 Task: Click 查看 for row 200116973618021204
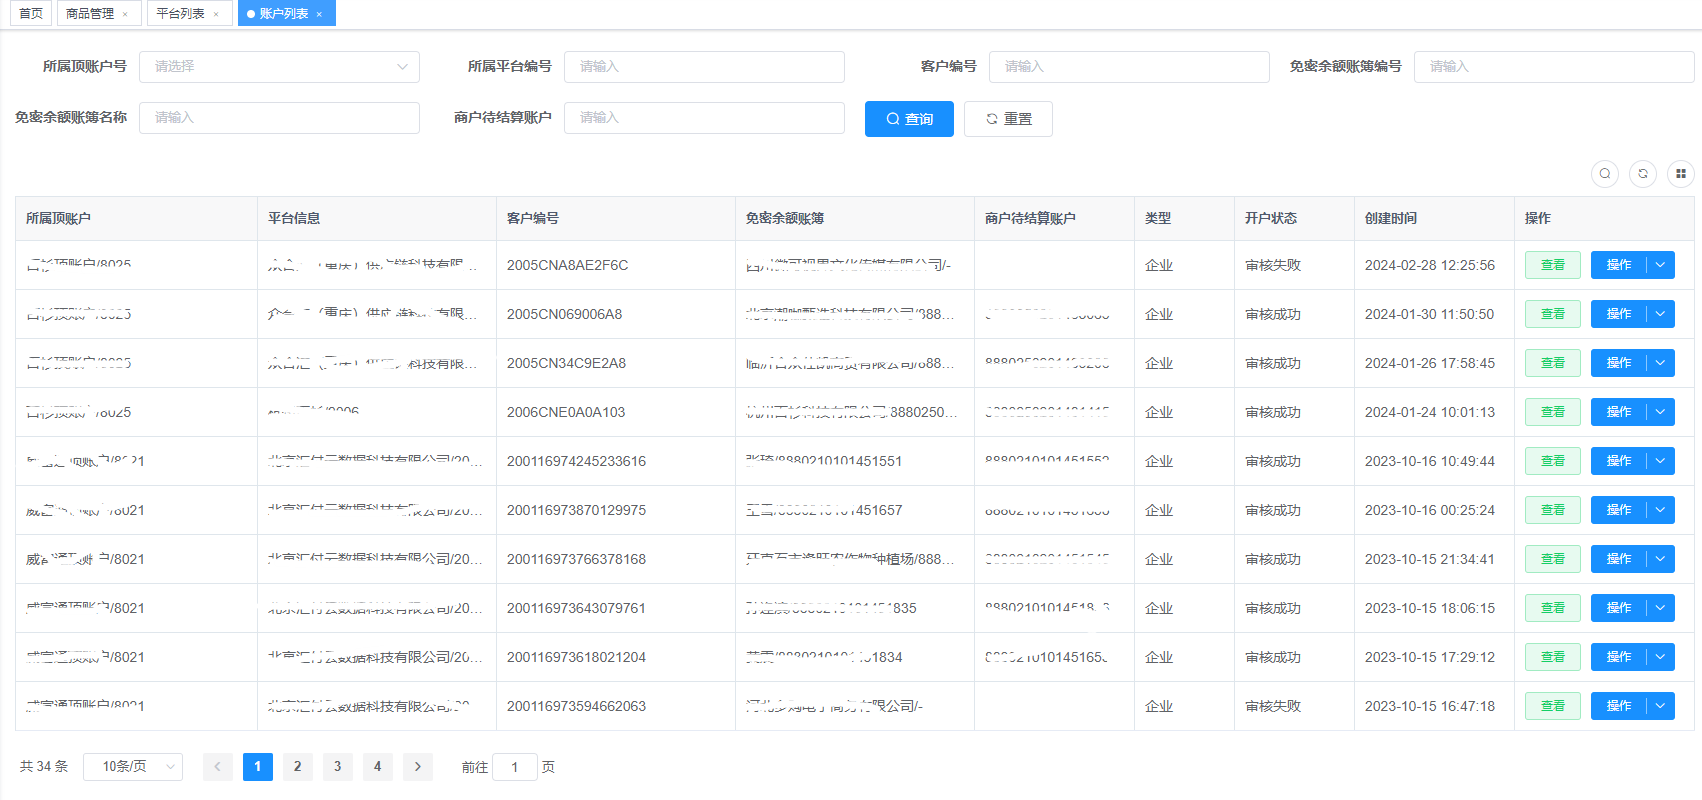click(1553, 657)
